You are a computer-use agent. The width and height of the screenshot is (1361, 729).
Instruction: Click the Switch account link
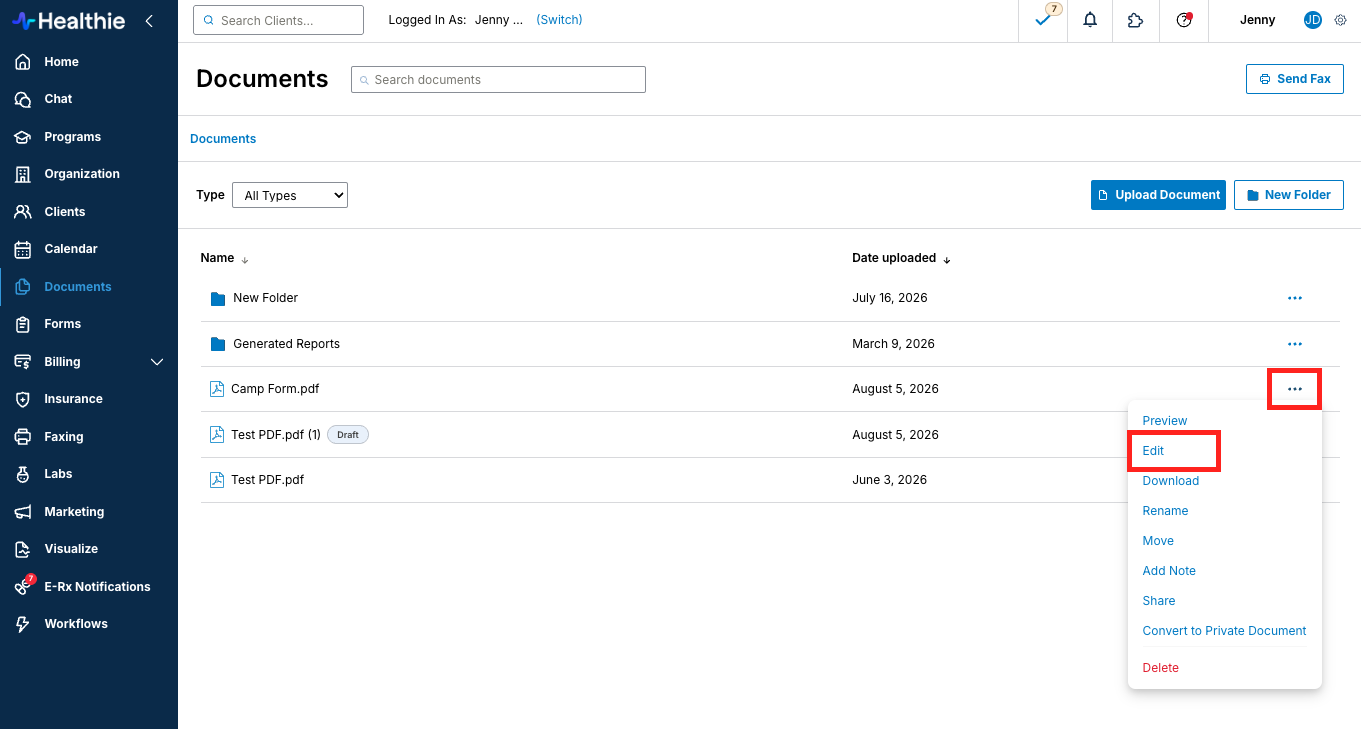559,20
